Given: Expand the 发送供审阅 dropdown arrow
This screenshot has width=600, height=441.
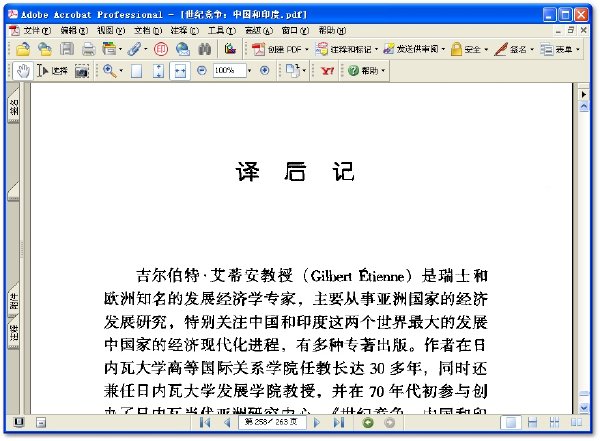Looking at the screenshot, I should pyautogui.click(x=443, y=49).
